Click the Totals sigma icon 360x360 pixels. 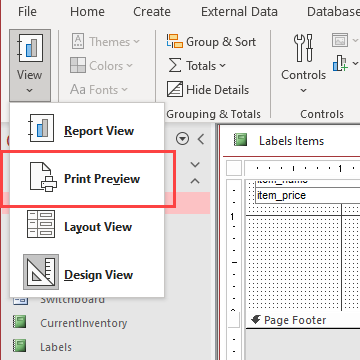[175, 65]
